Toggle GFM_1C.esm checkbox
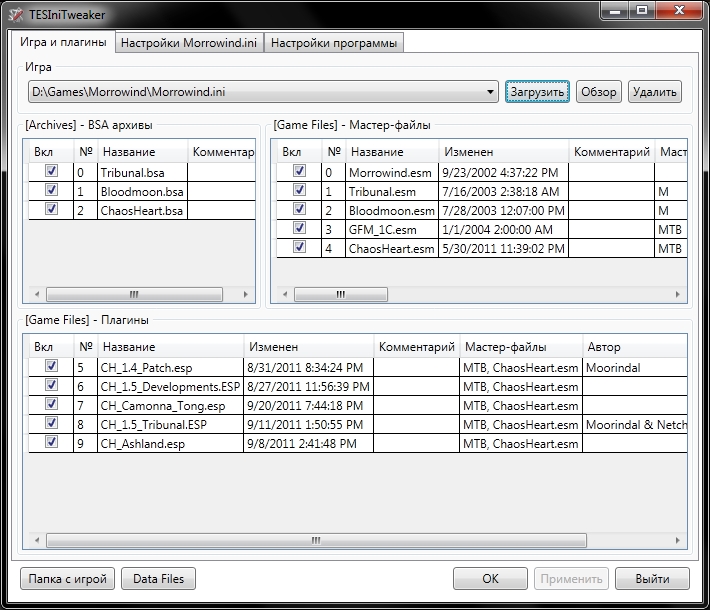The image size is (710, 610). pyautogui.click(x=299, y=228)
